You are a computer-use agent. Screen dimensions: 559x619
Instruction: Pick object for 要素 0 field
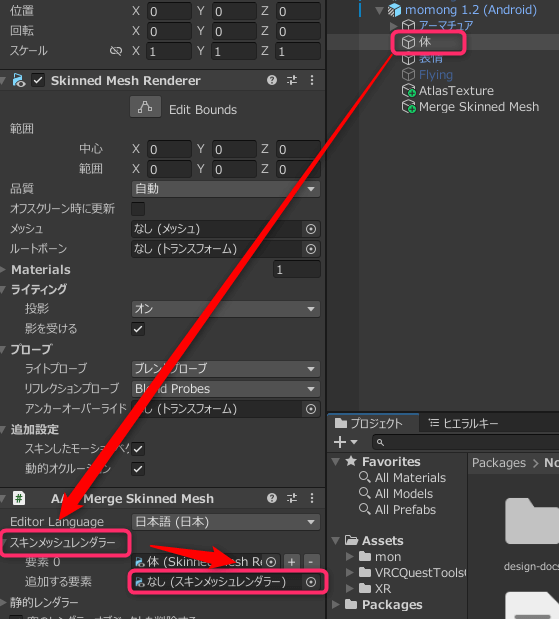point(271,562)
